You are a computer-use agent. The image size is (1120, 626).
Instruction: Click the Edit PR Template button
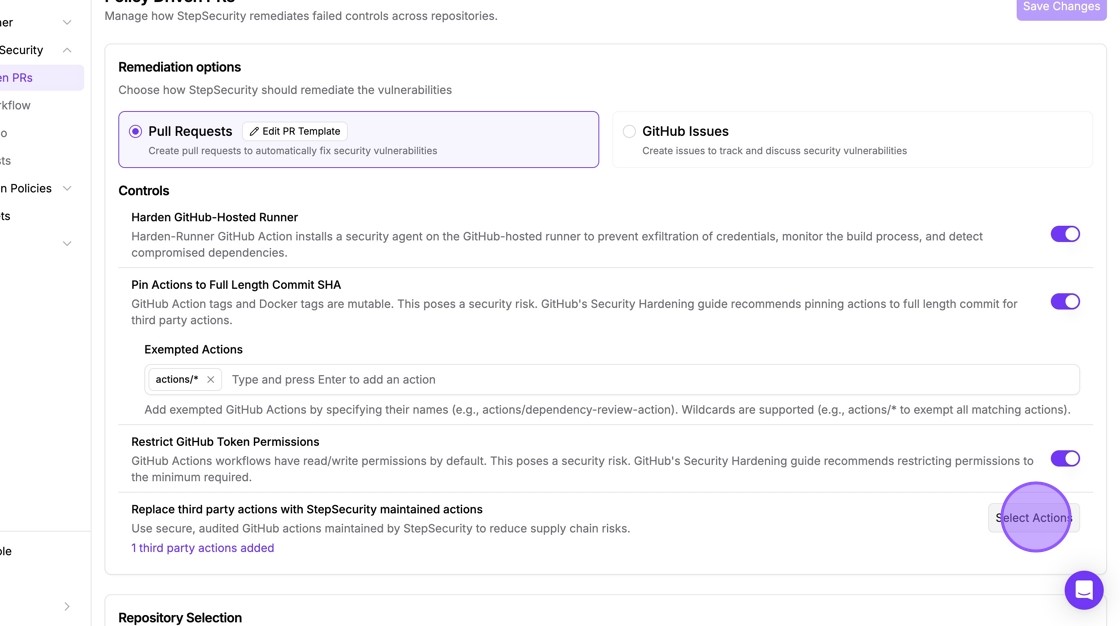click(x=295, y=131)
